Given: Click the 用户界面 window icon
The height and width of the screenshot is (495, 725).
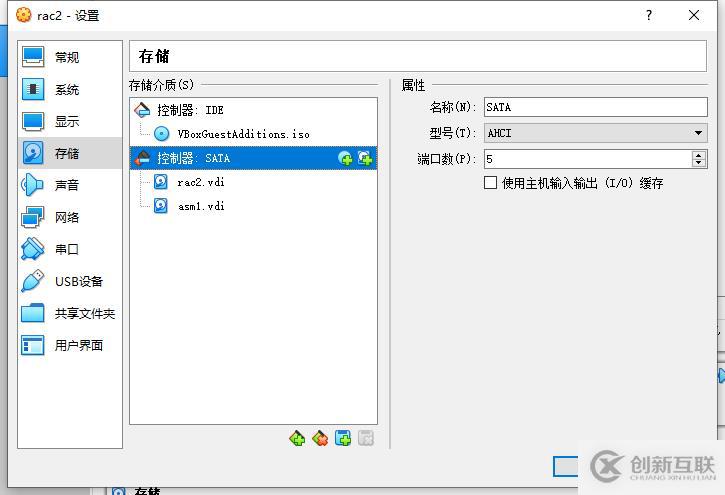Looking at the screenshot, I should [x=32, y=345].
